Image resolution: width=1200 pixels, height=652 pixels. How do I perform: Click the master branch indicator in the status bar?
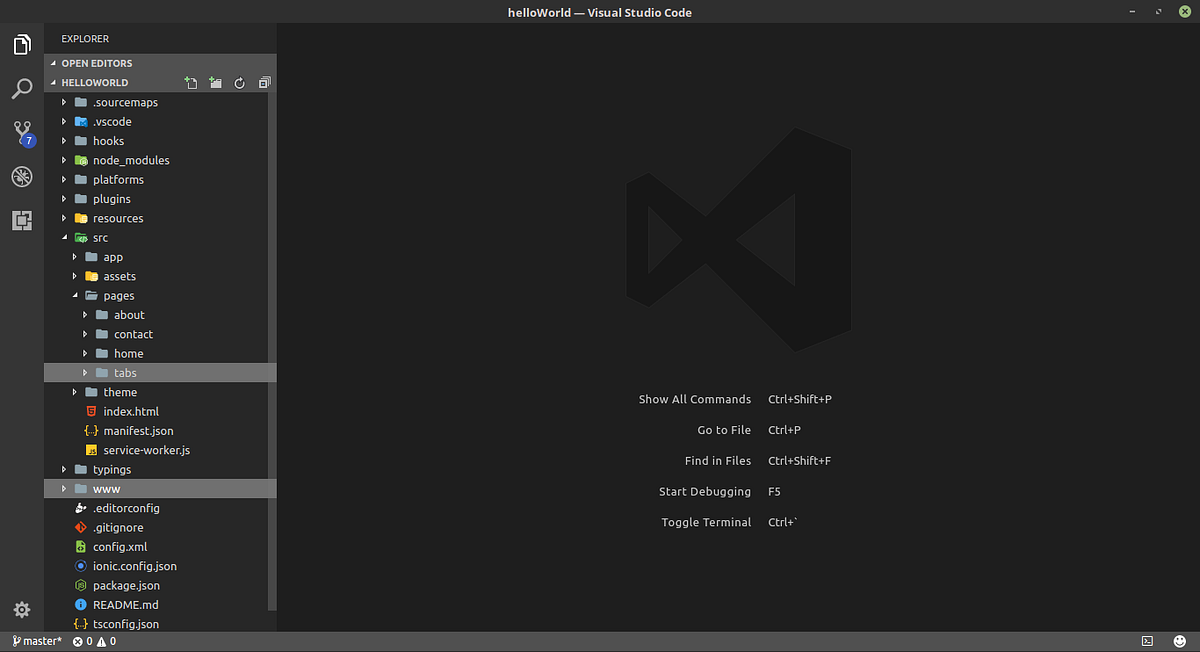(36, 641)
